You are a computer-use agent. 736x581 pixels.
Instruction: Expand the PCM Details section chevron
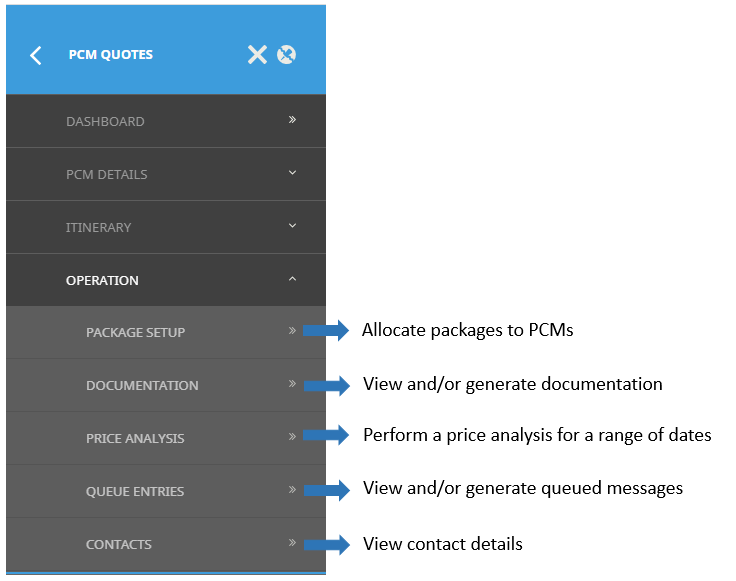click(292, 173)
